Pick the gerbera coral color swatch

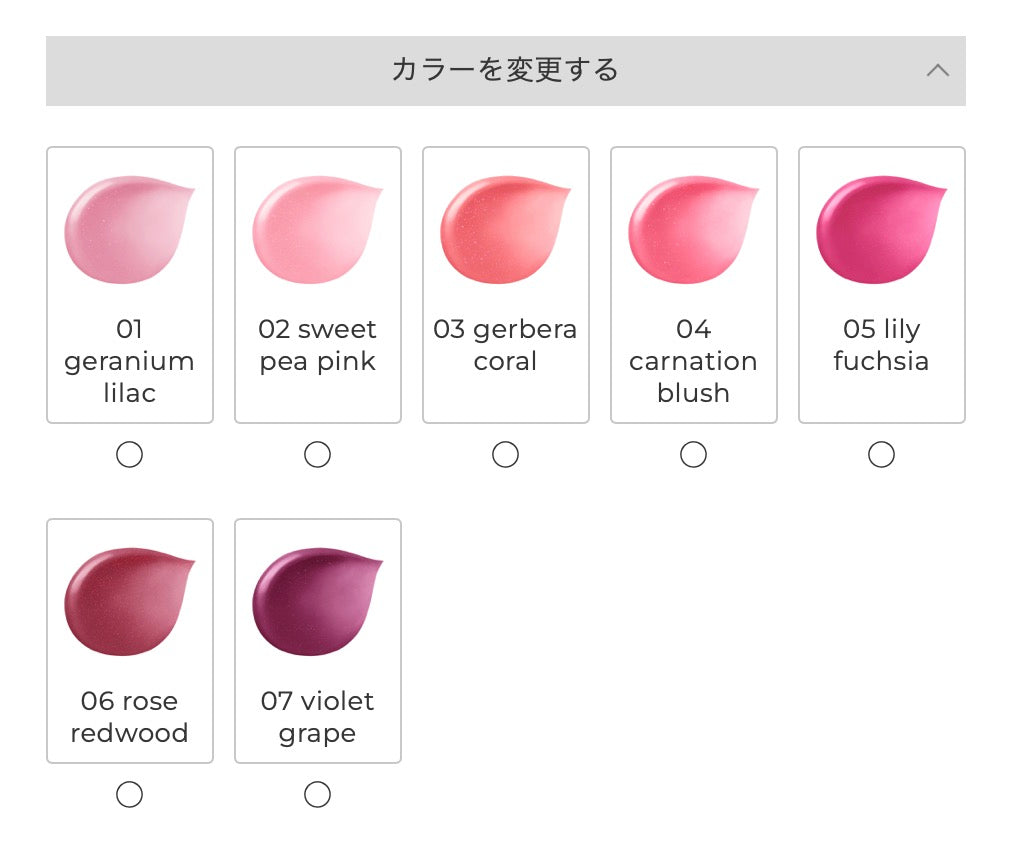coord(503,229)
